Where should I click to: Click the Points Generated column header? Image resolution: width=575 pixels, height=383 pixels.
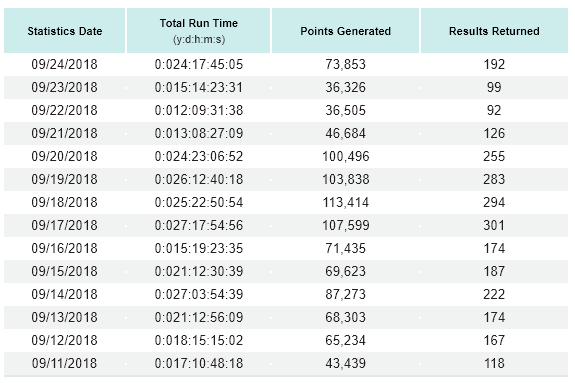[x=345, y=31]
